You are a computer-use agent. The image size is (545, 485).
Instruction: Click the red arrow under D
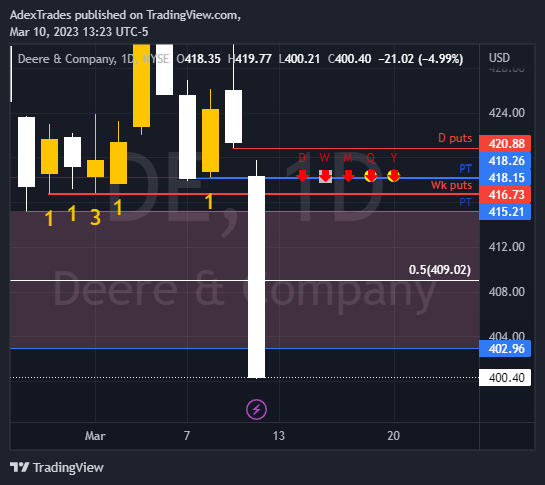point(302,176)
